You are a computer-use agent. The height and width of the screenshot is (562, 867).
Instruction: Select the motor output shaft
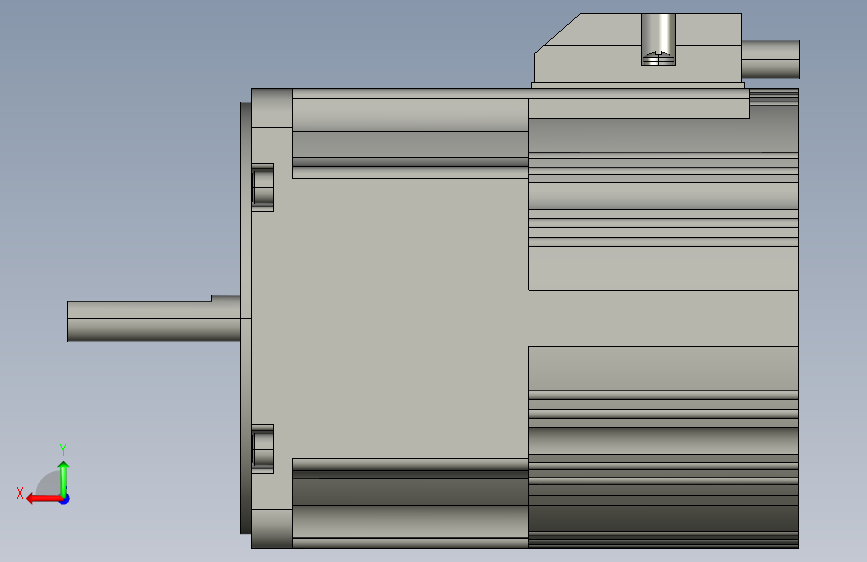pos(154,321)
